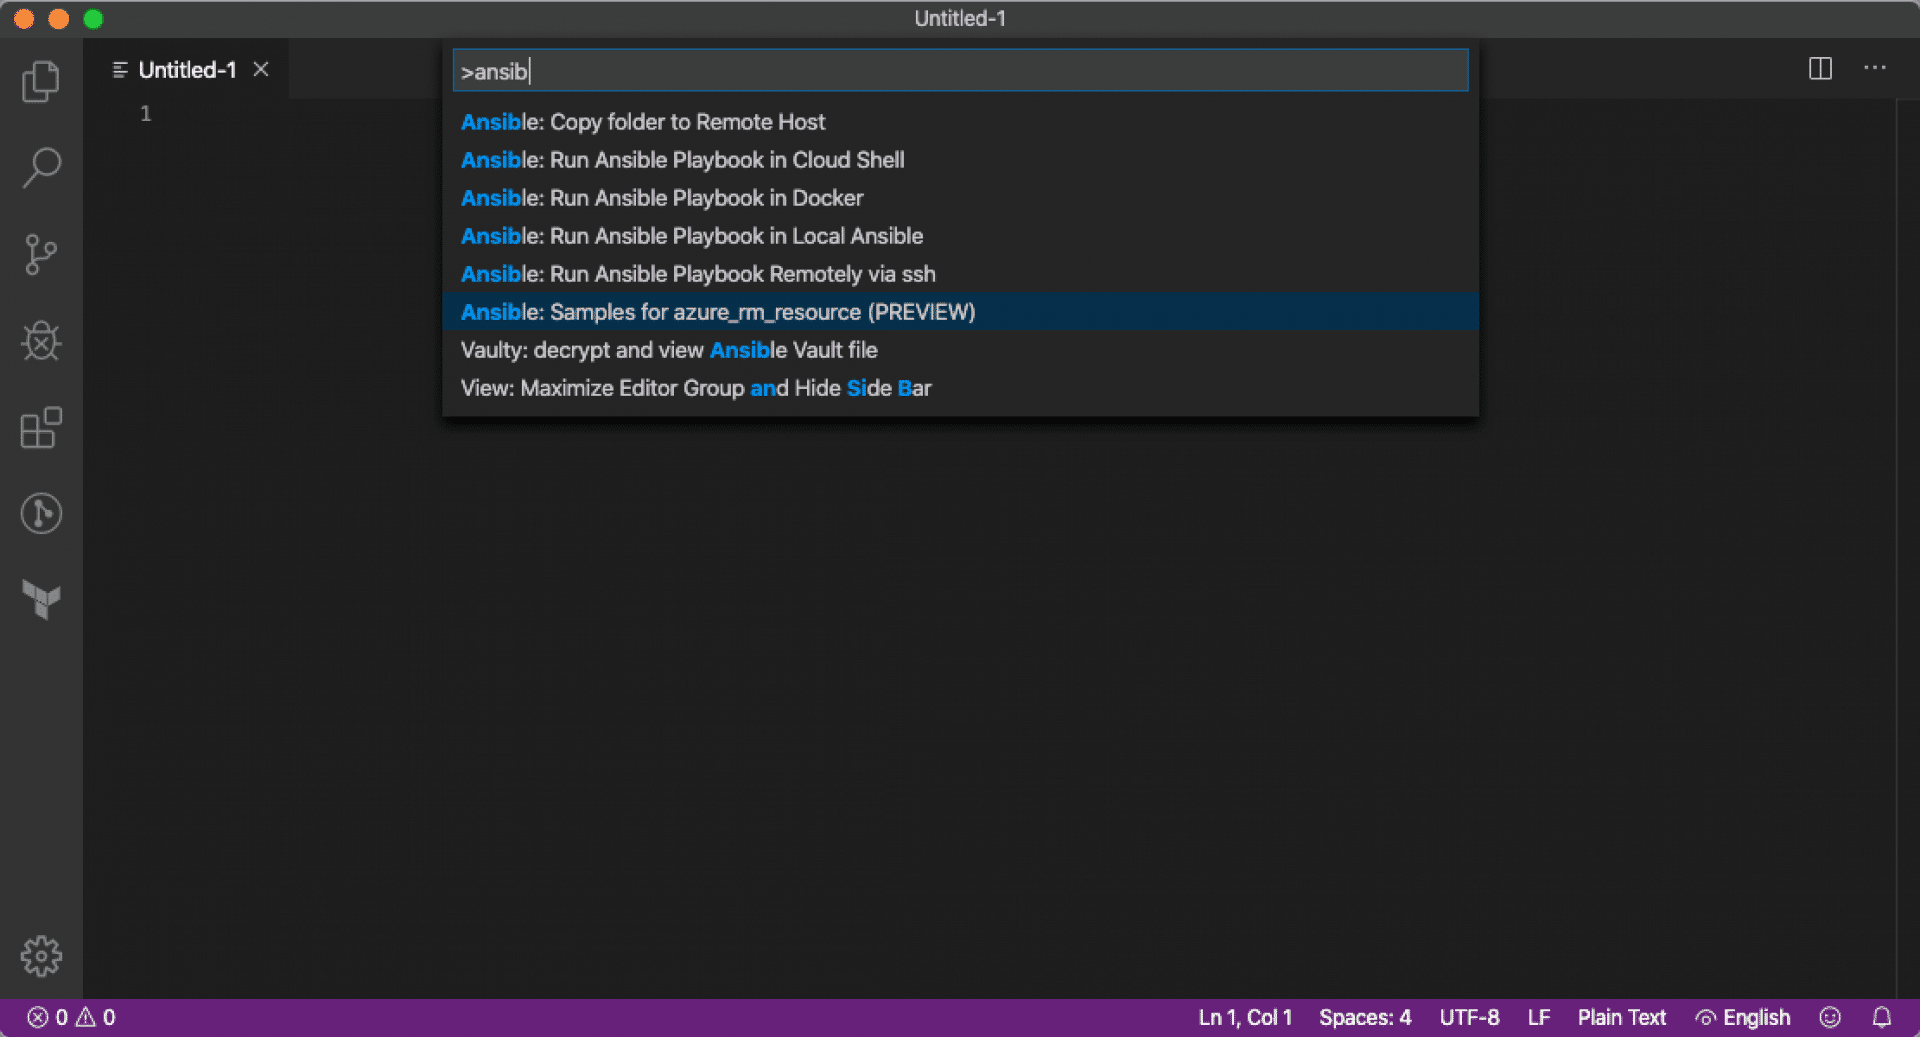
Task: Open Source Control view icon
Action: pos(41,254)
